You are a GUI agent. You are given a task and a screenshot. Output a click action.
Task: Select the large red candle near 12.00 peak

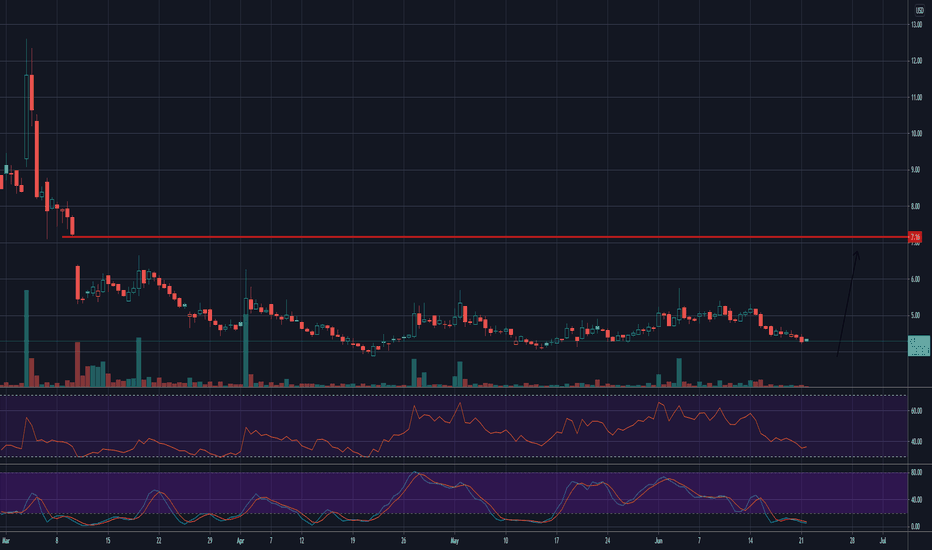pos(32,92)
